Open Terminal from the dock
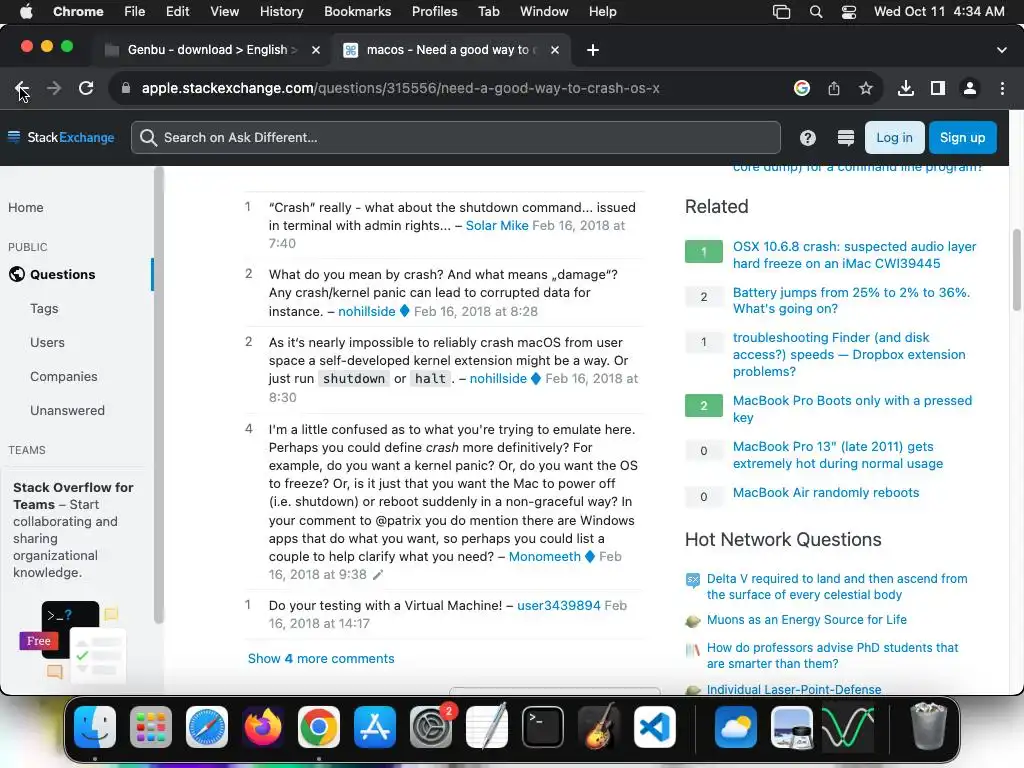 pyautogui.click(x=543, y=727)
